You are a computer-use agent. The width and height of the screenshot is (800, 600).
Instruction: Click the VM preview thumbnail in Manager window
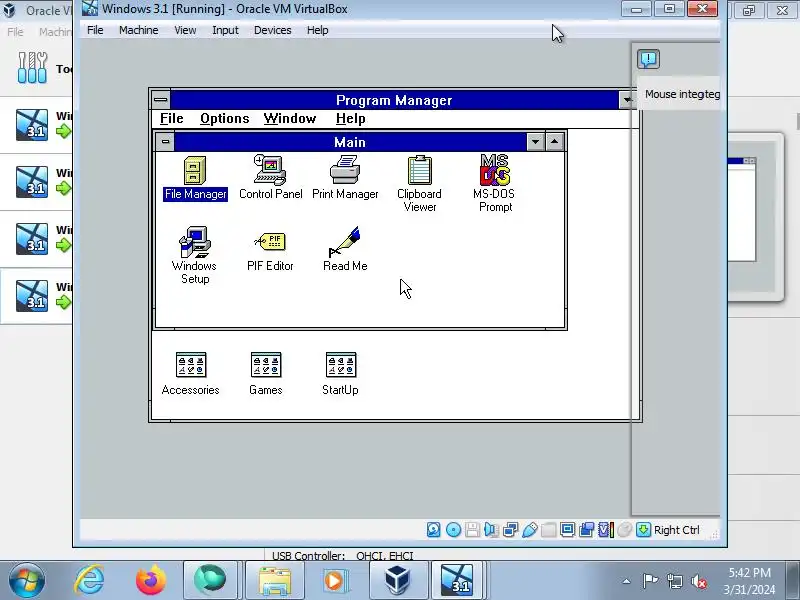[x=754, y=217]
